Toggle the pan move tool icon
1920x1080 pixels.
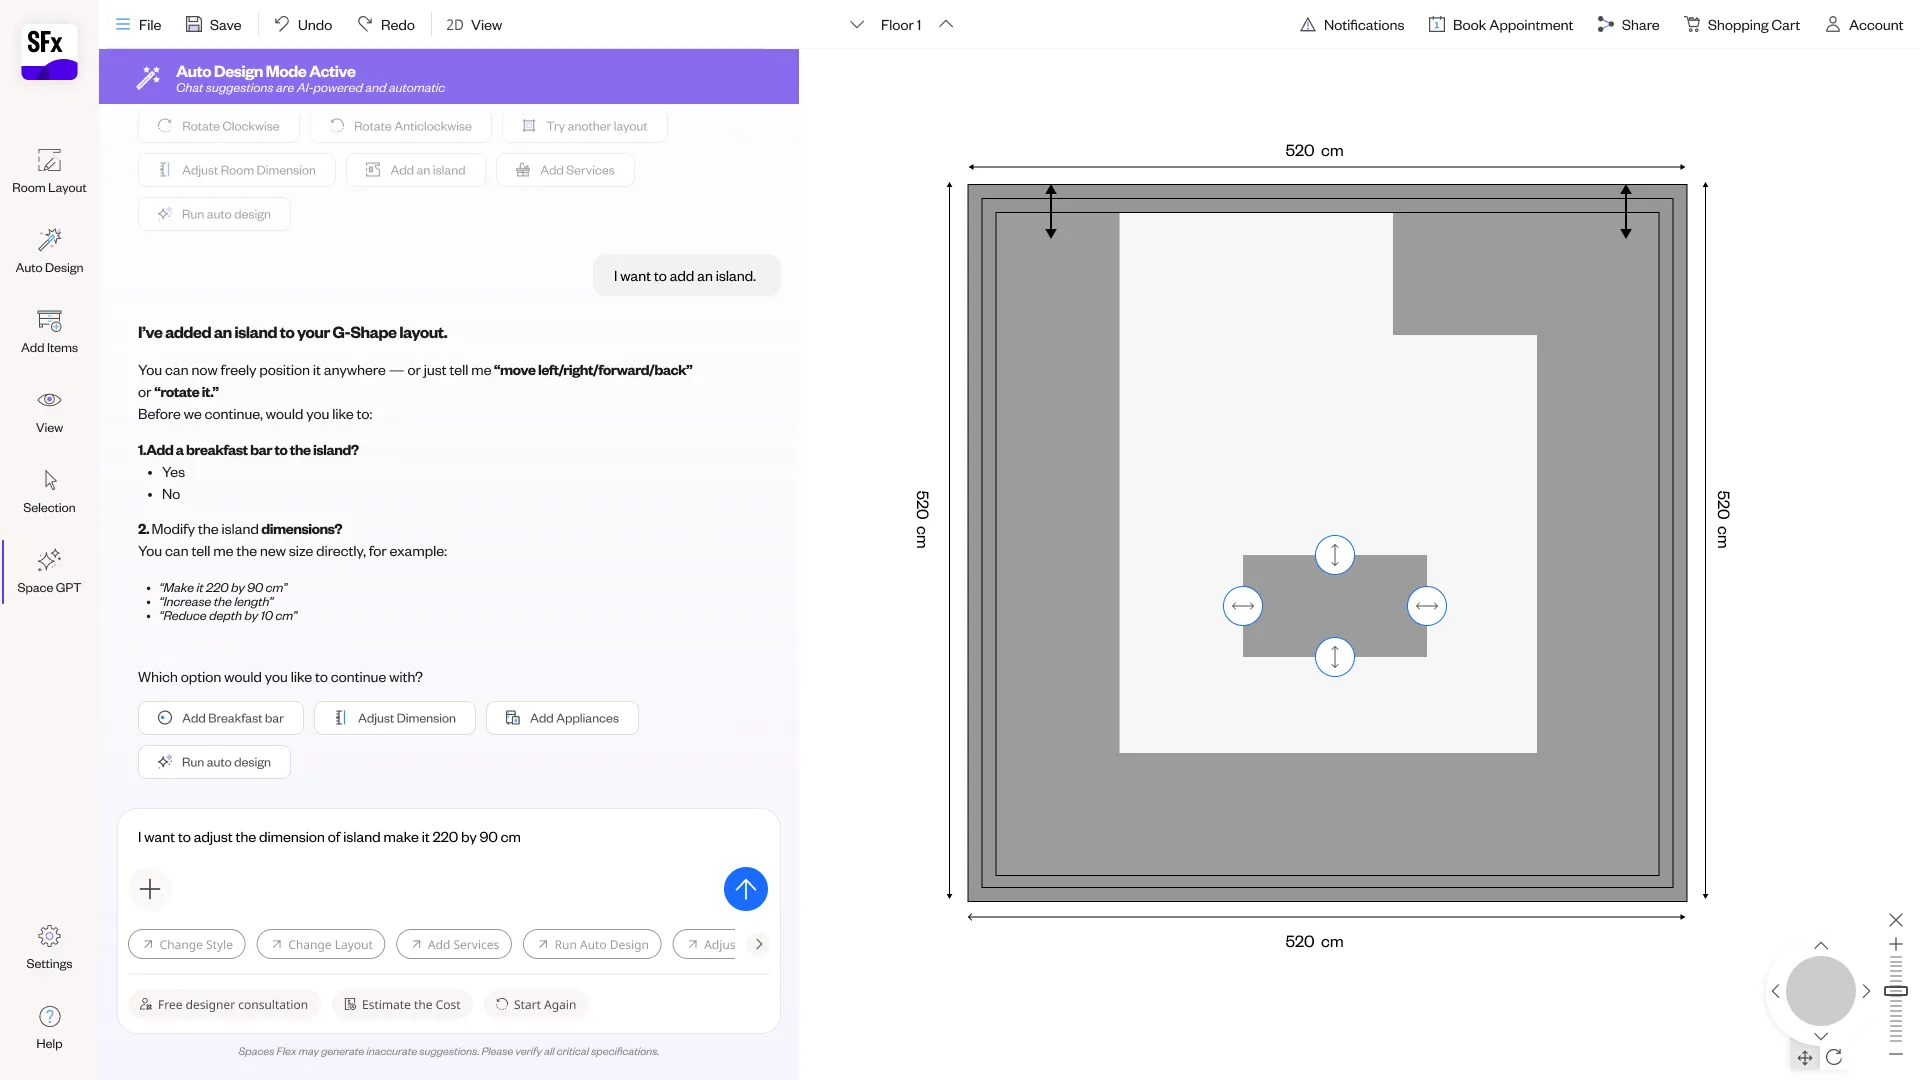1805,1057
